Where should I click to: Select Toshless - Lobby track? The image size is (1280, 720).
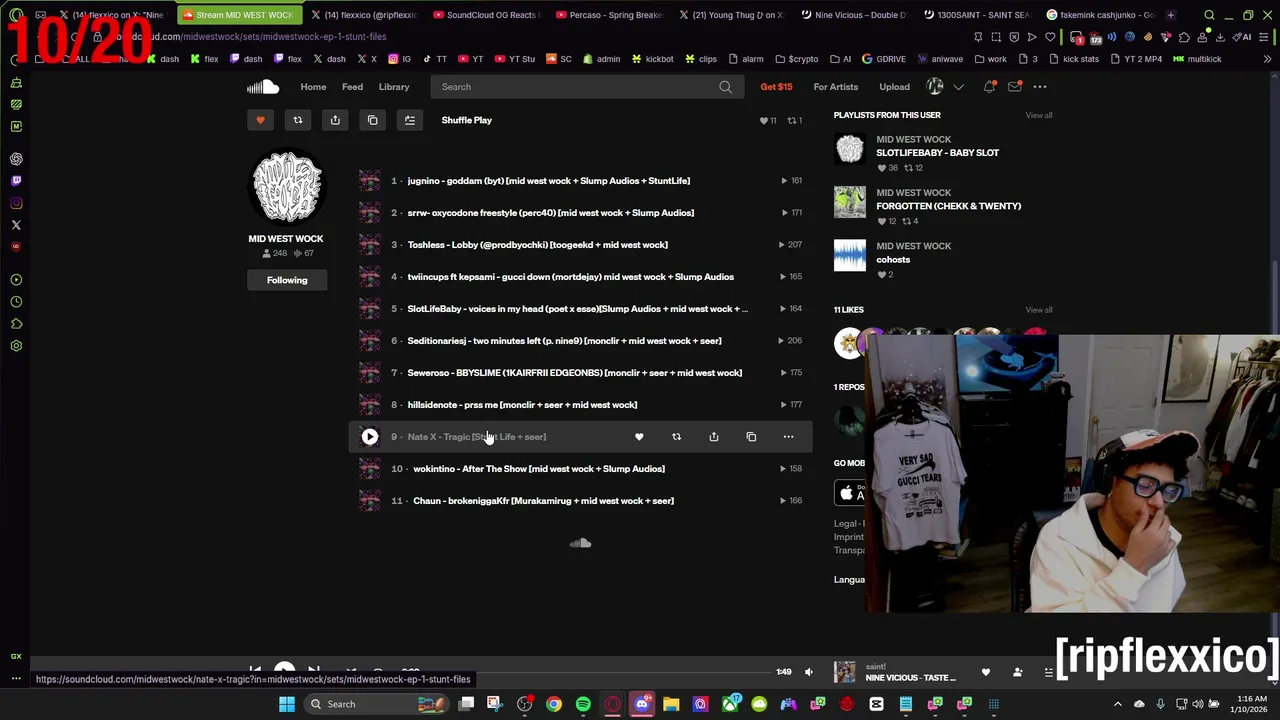(537, 245)
